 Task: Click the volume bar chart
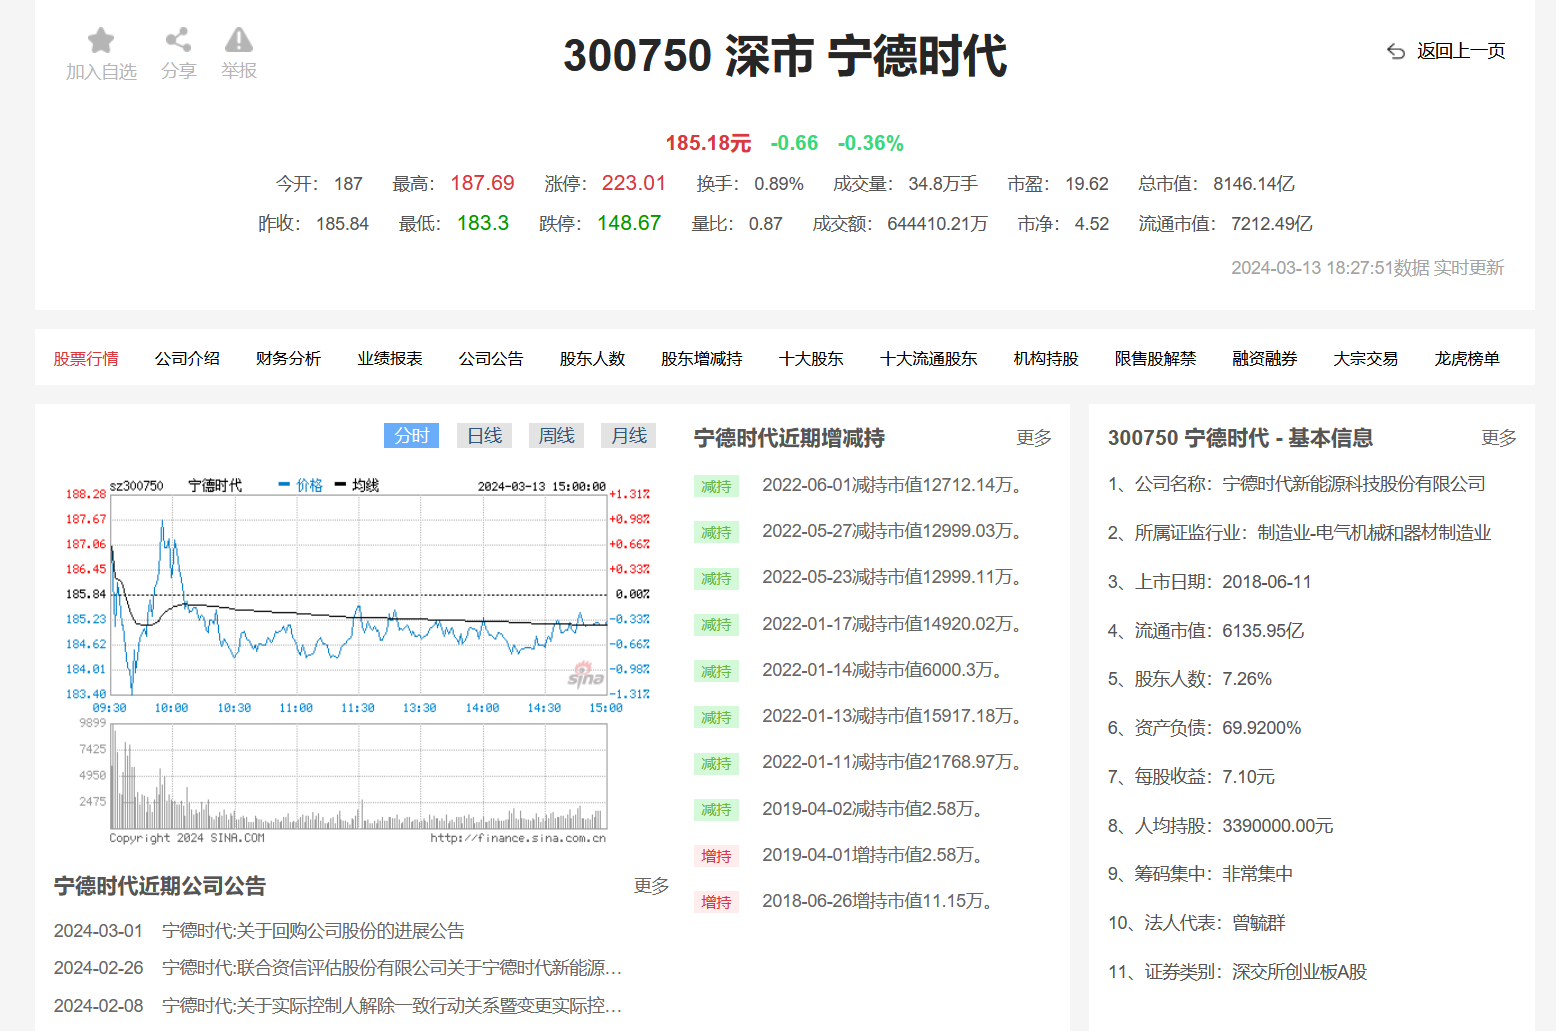tap(358, 776)
